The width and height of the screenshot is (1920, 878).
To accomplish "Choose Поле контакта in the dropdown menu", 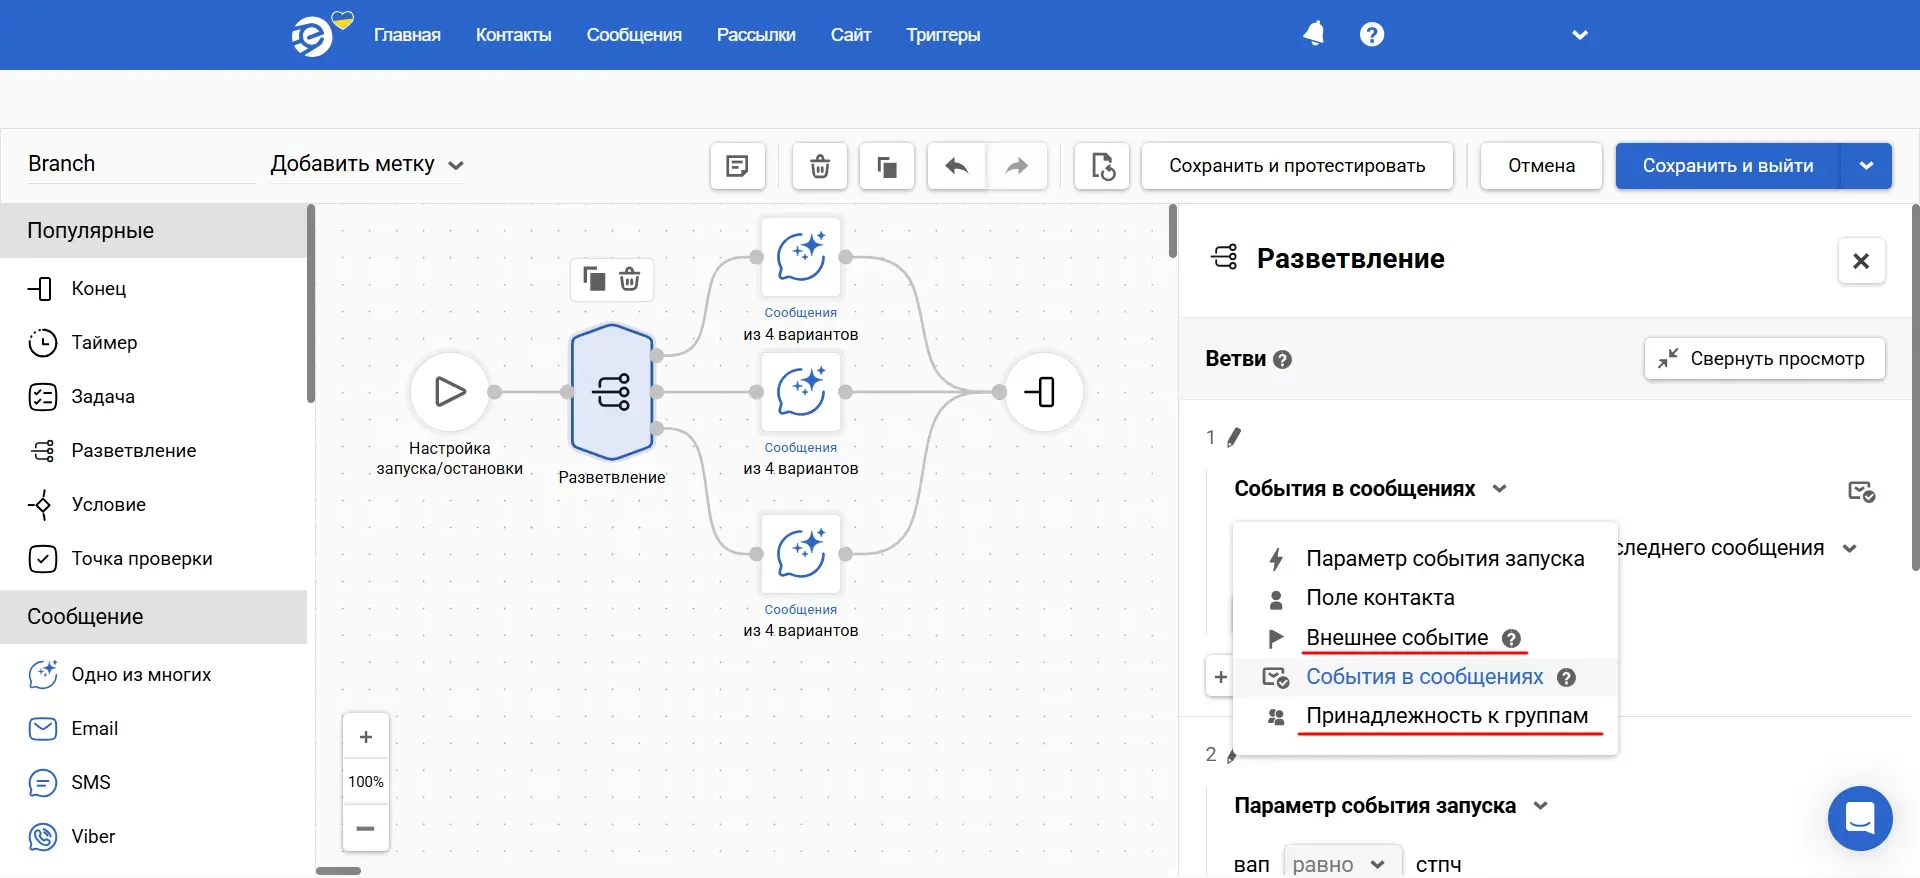I will 1379,598.
